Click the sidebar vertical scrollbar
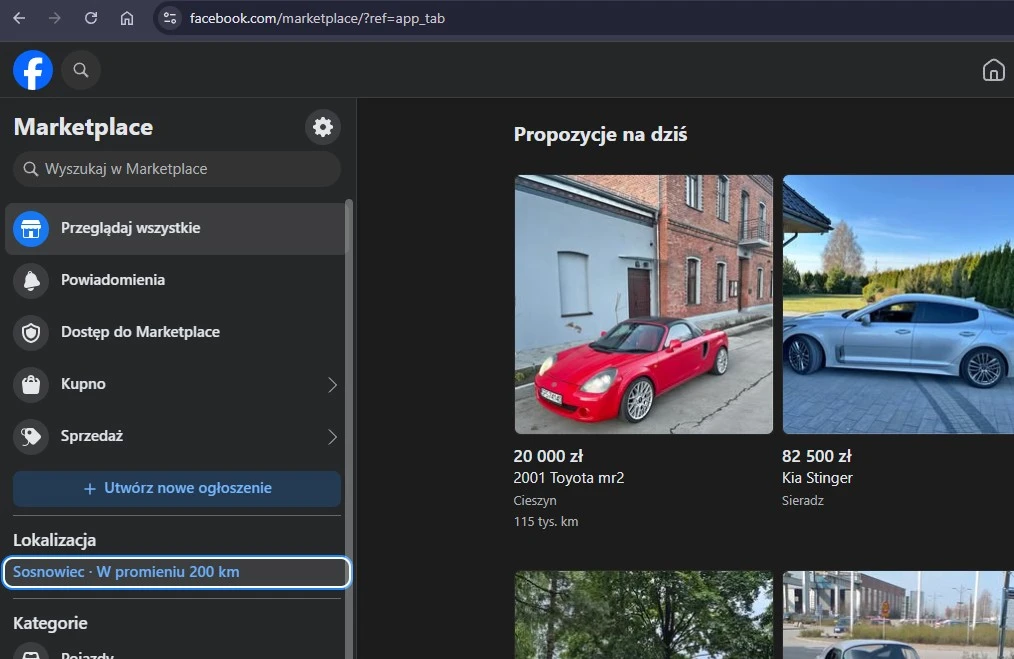Screen dimensions: 1014x659 pos(349,427)
